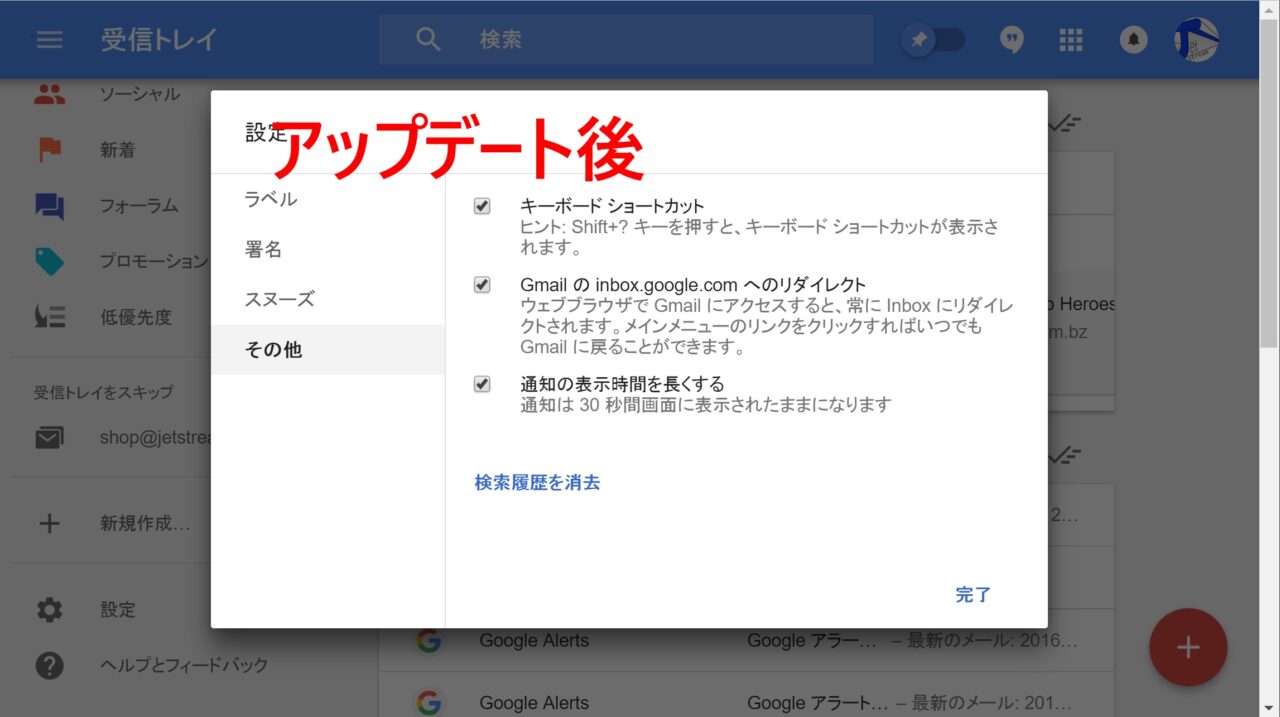1280x717 pixels.
Task: Open the スヌーズ settings tab
Action: tap(279, 299)
